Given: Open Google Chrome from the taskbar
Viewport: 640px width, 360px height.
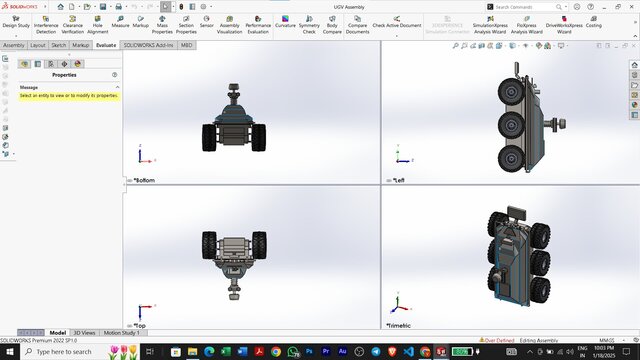Looking at the screenshot, I should pyautogui.click(x=276, y=351).
